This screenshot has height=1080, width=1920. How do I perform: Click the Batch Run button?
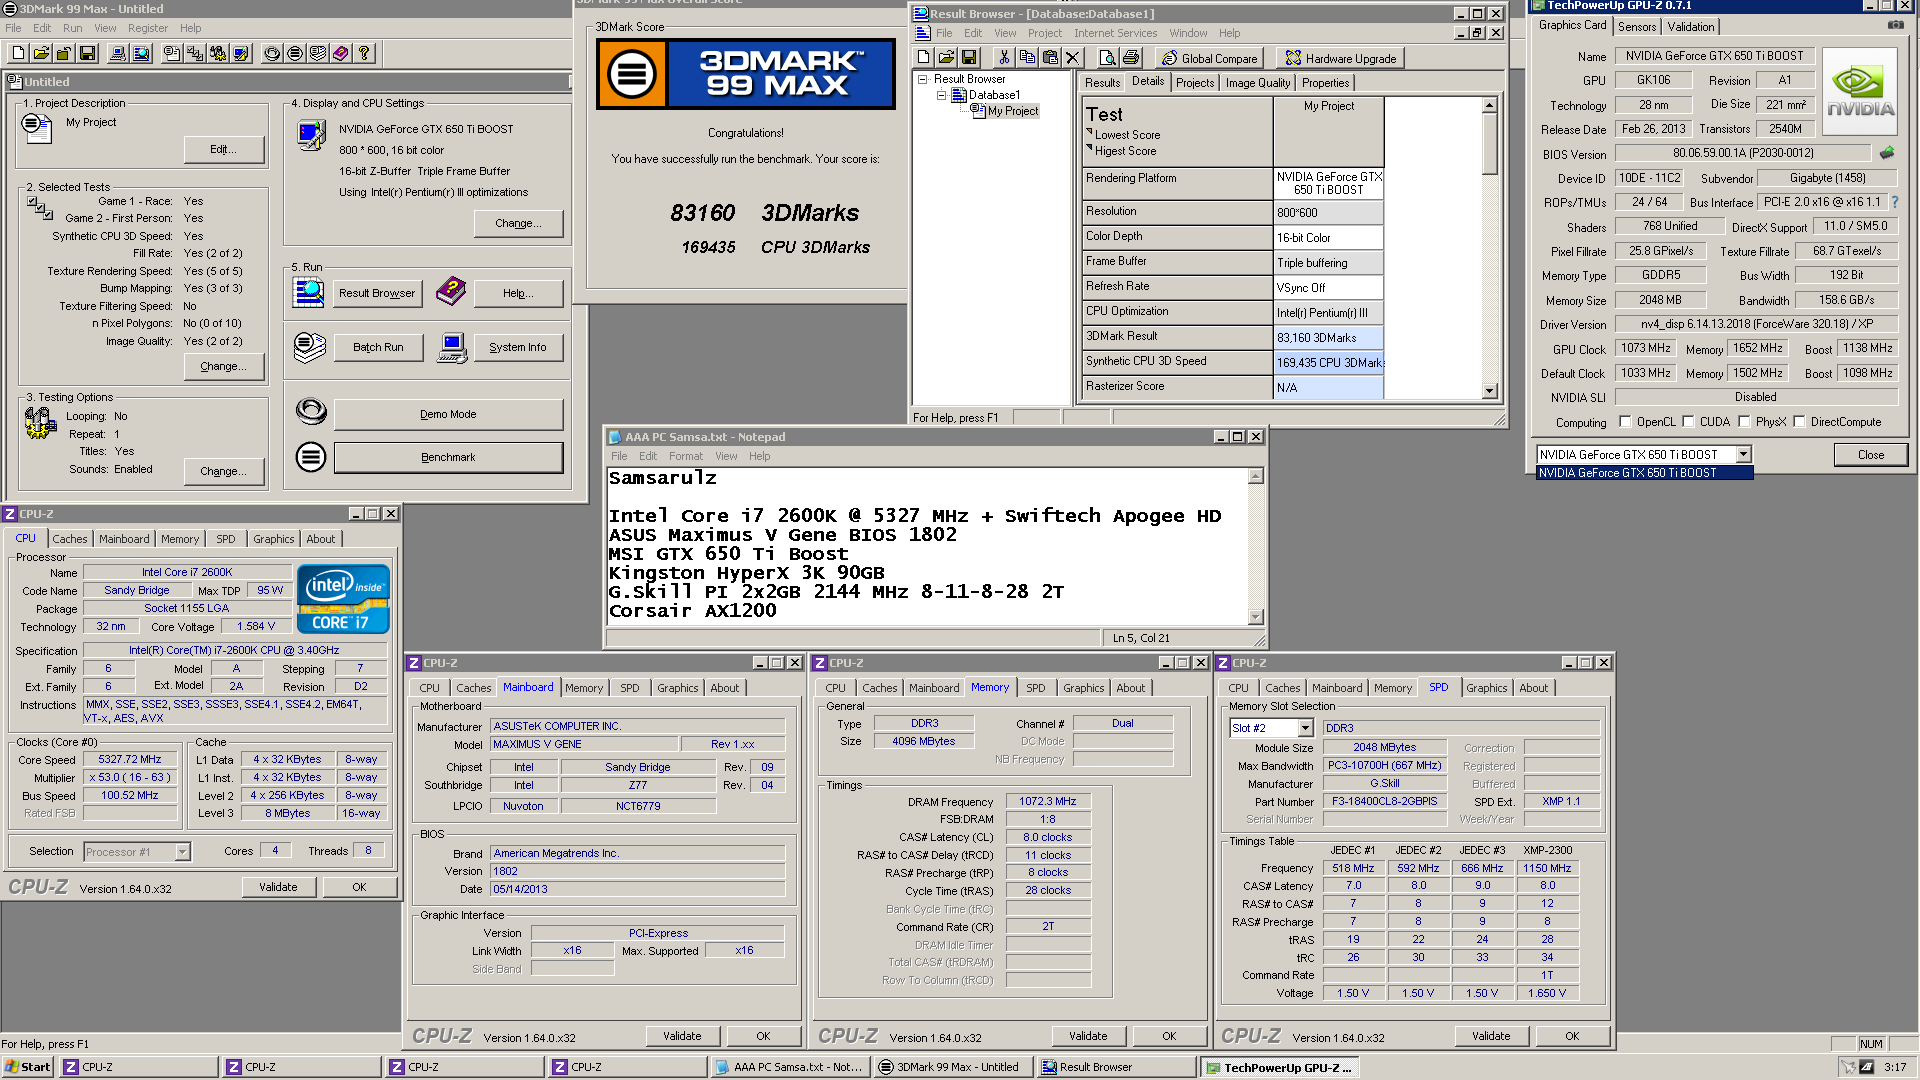(378, 347)
